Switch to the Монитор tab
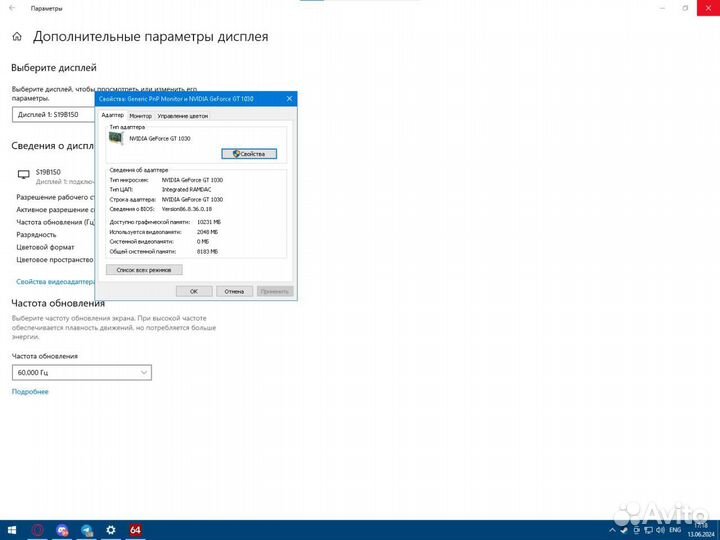The image size is (720, 540). (141, 116)
